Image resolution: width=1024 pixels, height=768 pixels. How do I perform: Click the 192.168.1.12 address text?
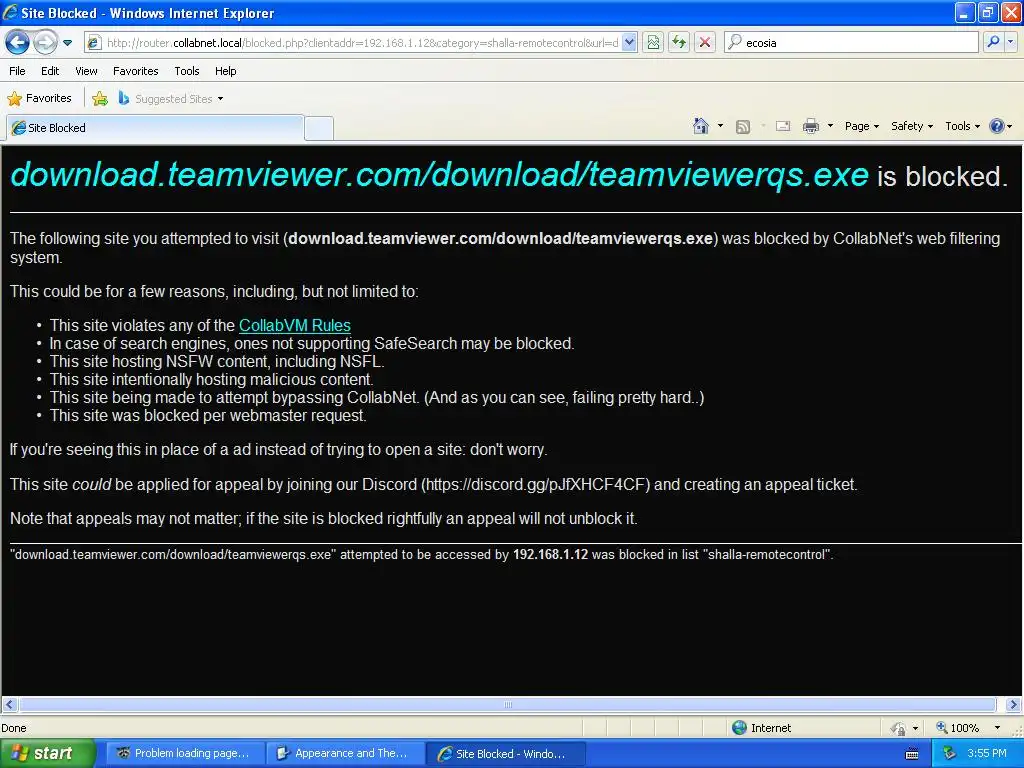click(x=551, y=554)
